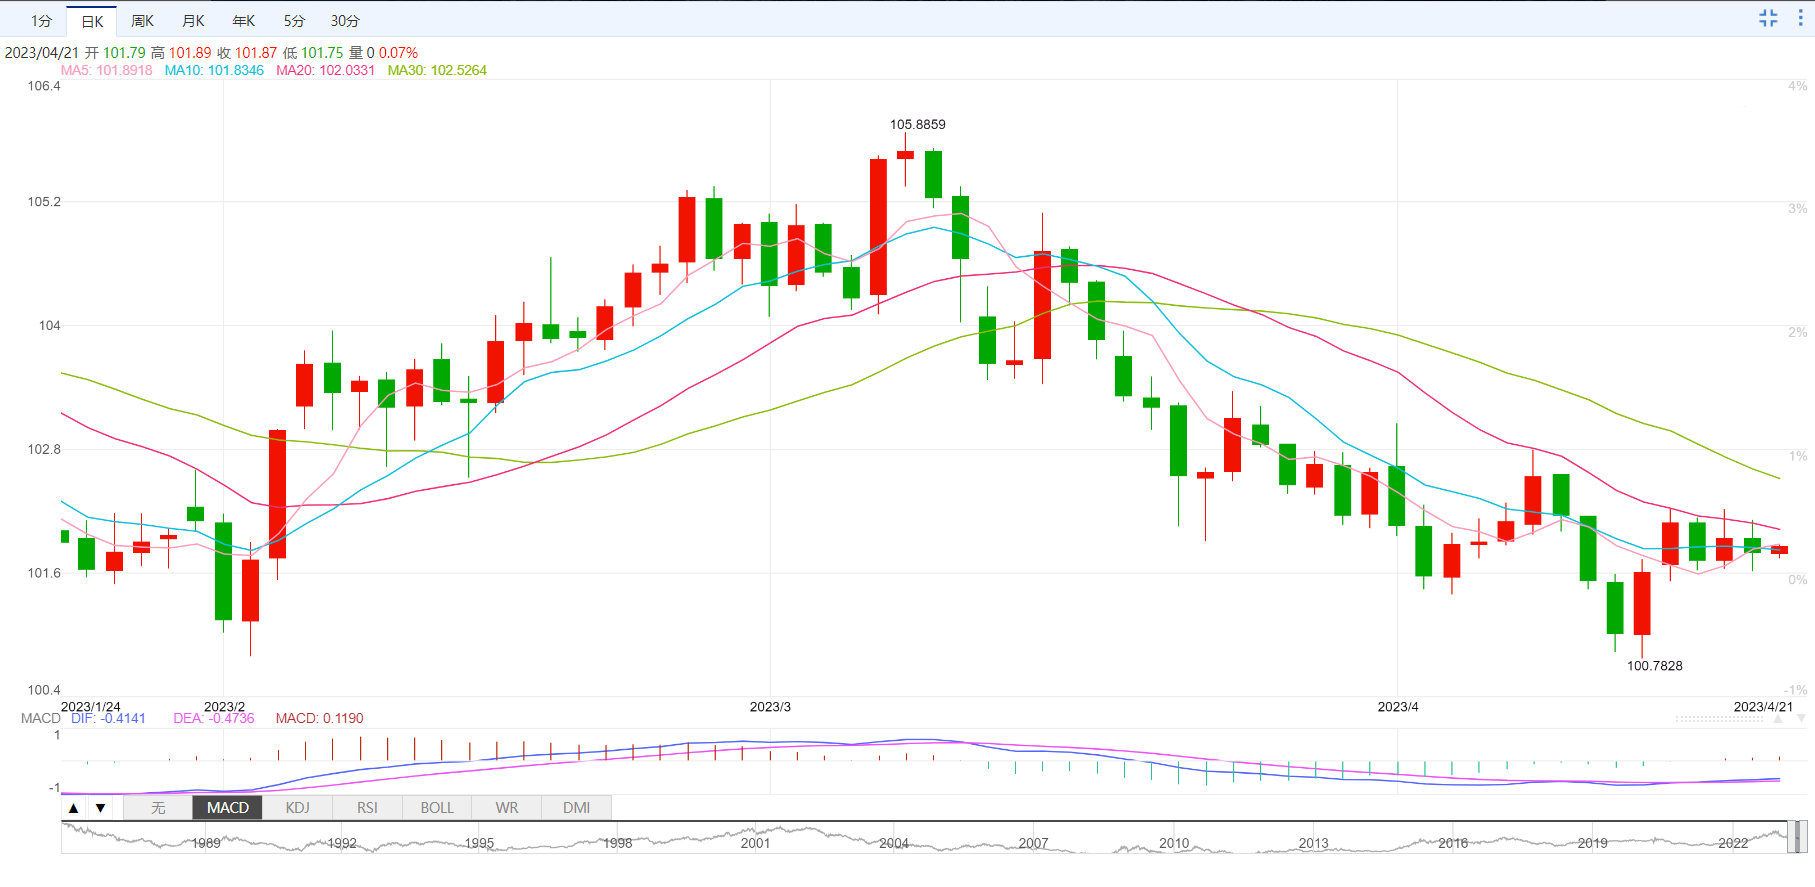Viewport: 1815px width, 887px height.
Task: Click the 2023/4/21 end date label
Action: click(x=1763, y=707)
